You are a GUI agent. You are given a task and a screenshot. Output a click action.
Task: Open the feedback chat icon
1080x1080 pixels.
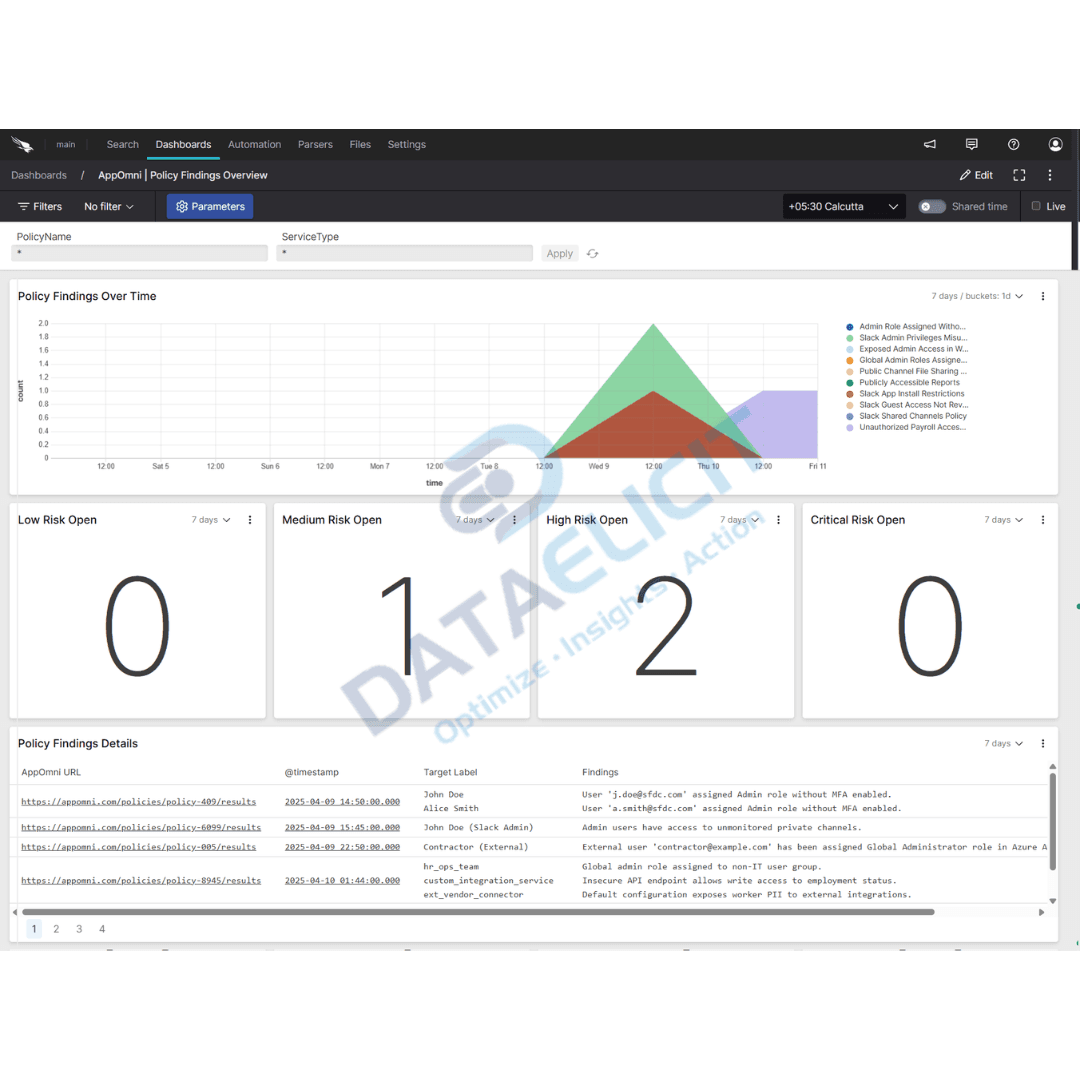[x=971, y=144]
